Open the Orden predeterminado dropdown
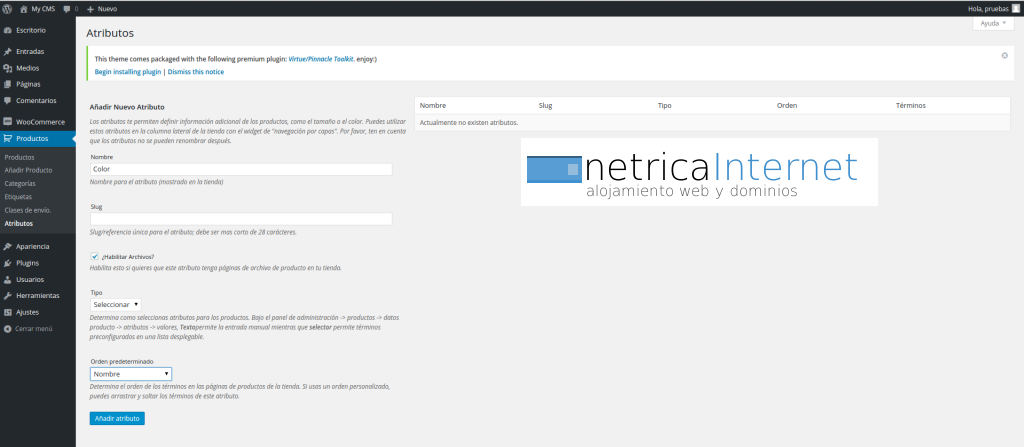Viewport: 1024px width, 447px height. coord(130,374)
